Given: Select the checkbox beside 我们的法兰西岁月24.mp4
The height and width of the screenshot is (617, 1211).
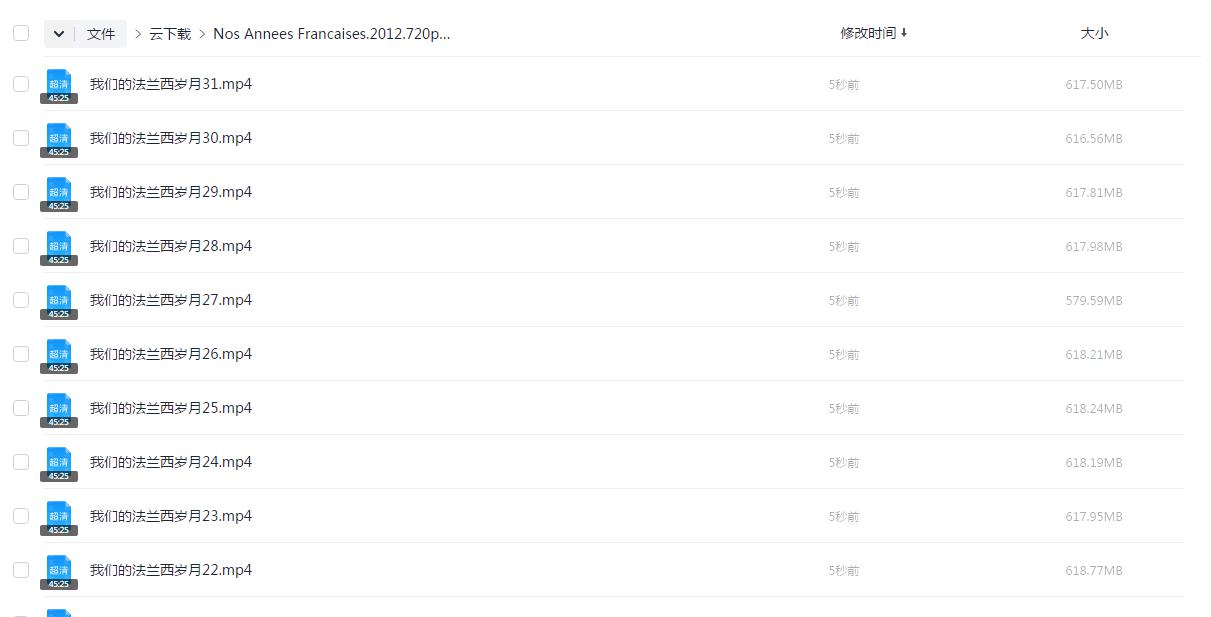Looking at the screenshot, I should (x=21, y=462).
